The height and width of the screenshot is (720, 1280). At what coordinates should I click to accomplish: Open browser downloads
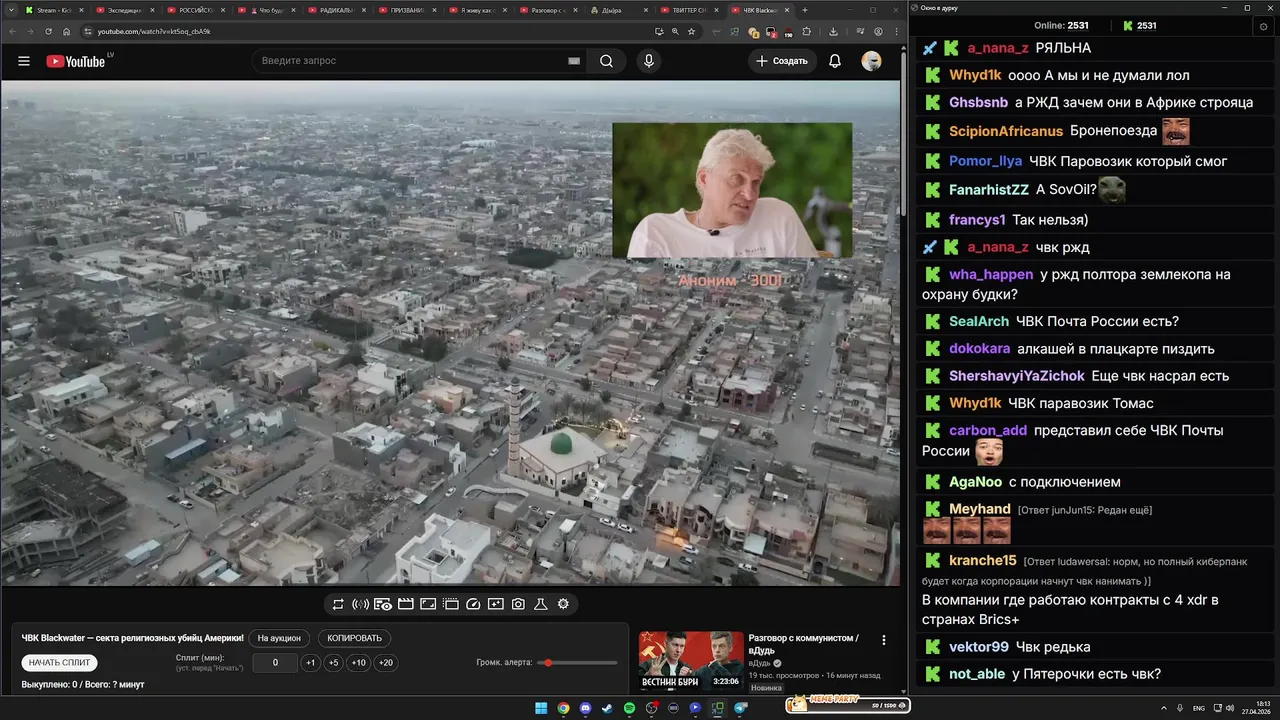pyautogui.click(x=833, y=31)
